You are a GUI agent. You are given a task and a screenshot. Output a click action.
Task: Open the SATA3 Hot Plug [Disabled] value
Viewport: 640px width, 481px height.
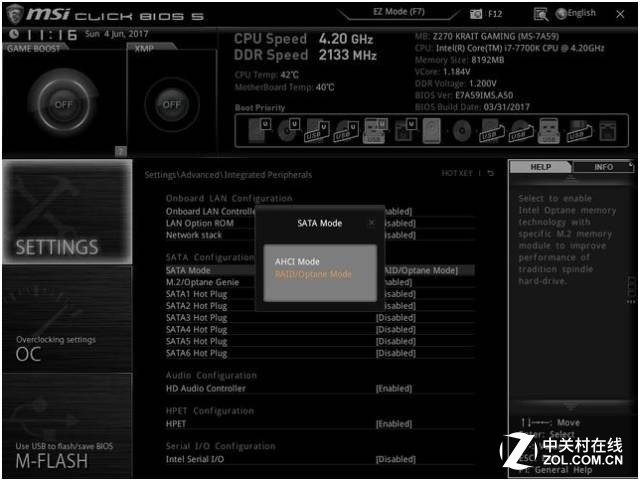[x=396, y=318]
